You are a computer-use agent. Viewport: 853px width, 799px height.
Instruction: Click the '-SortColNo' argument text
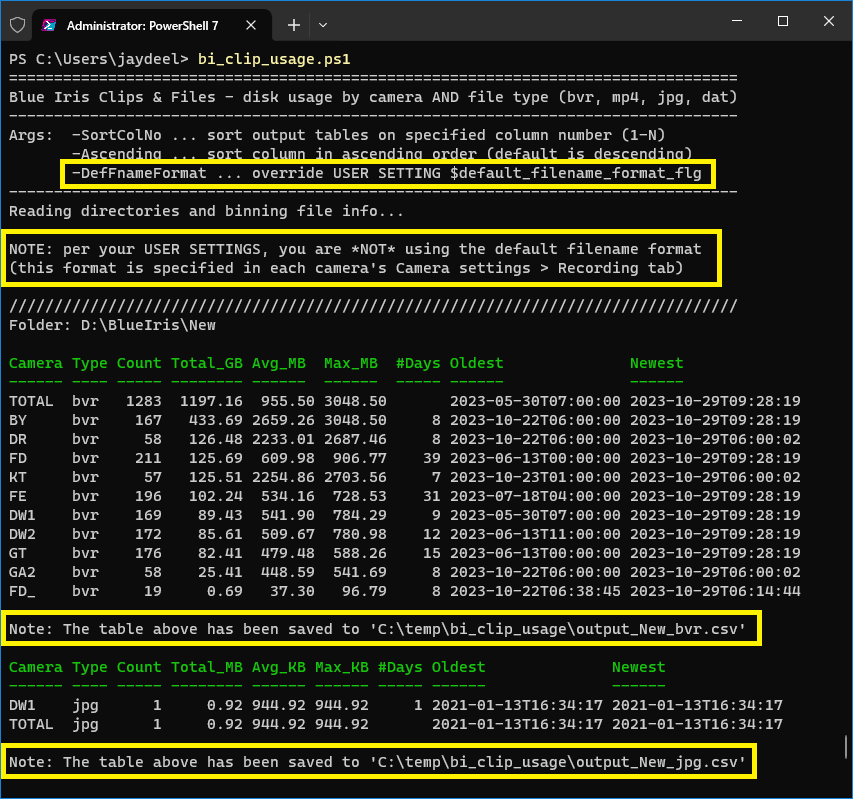[116, 135]
